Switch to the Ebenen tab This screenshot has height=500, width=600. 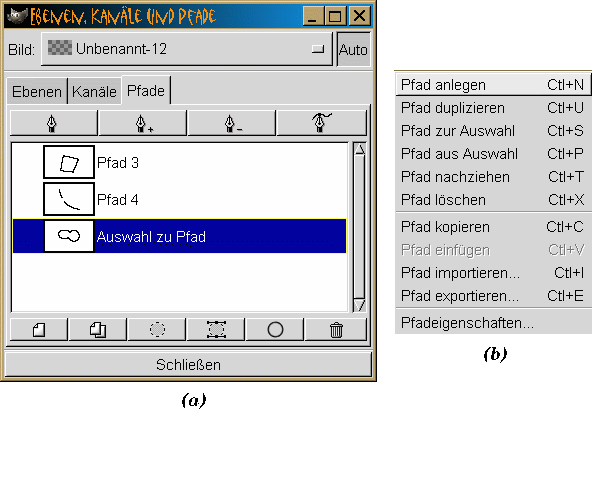coord(36,91)
